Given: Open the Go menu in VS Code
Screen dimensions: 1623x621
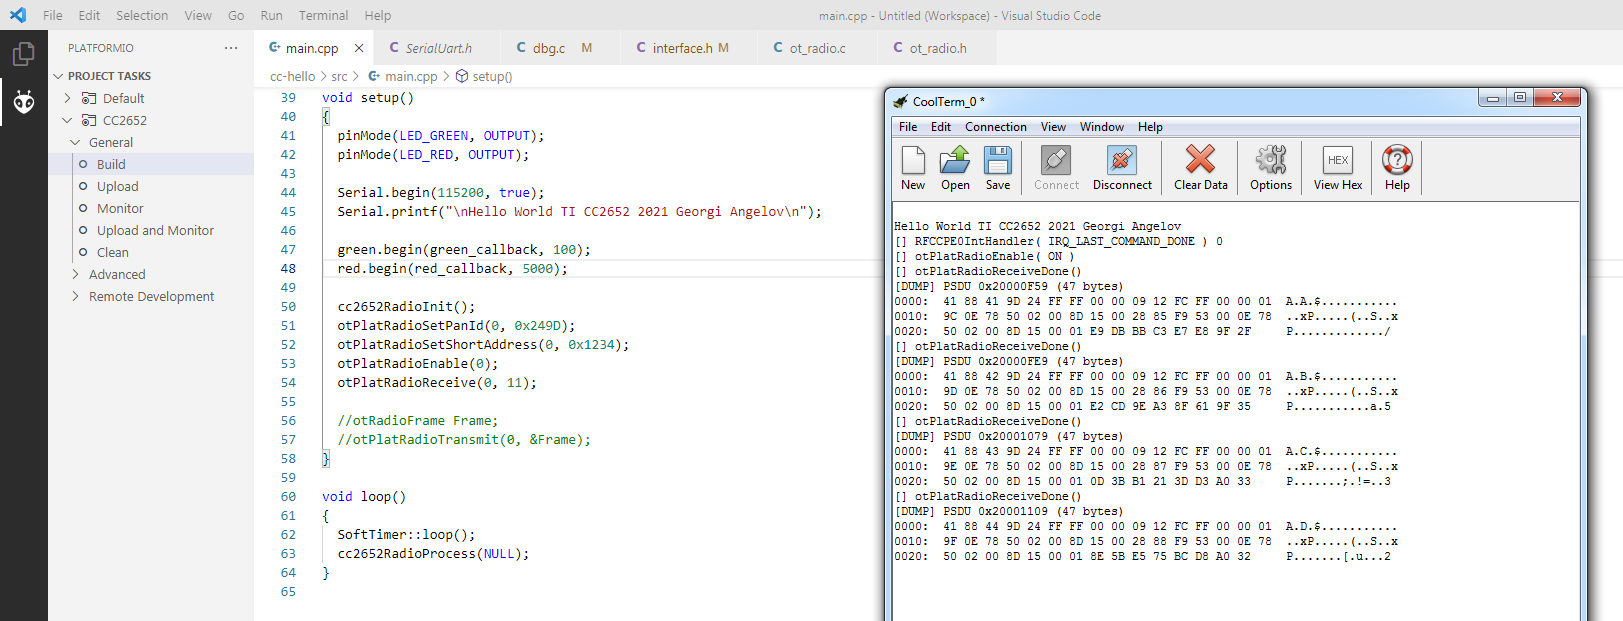Looking at the screenshot, I should point(236,15).
